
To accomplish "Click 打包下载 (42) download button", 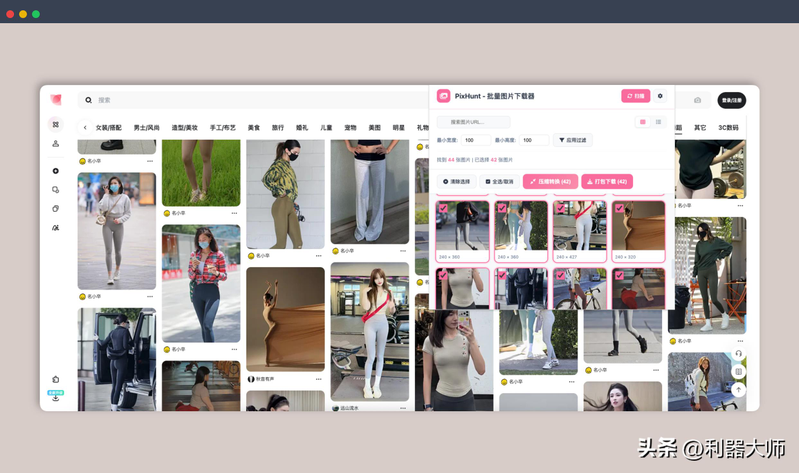I will point(607,181).
